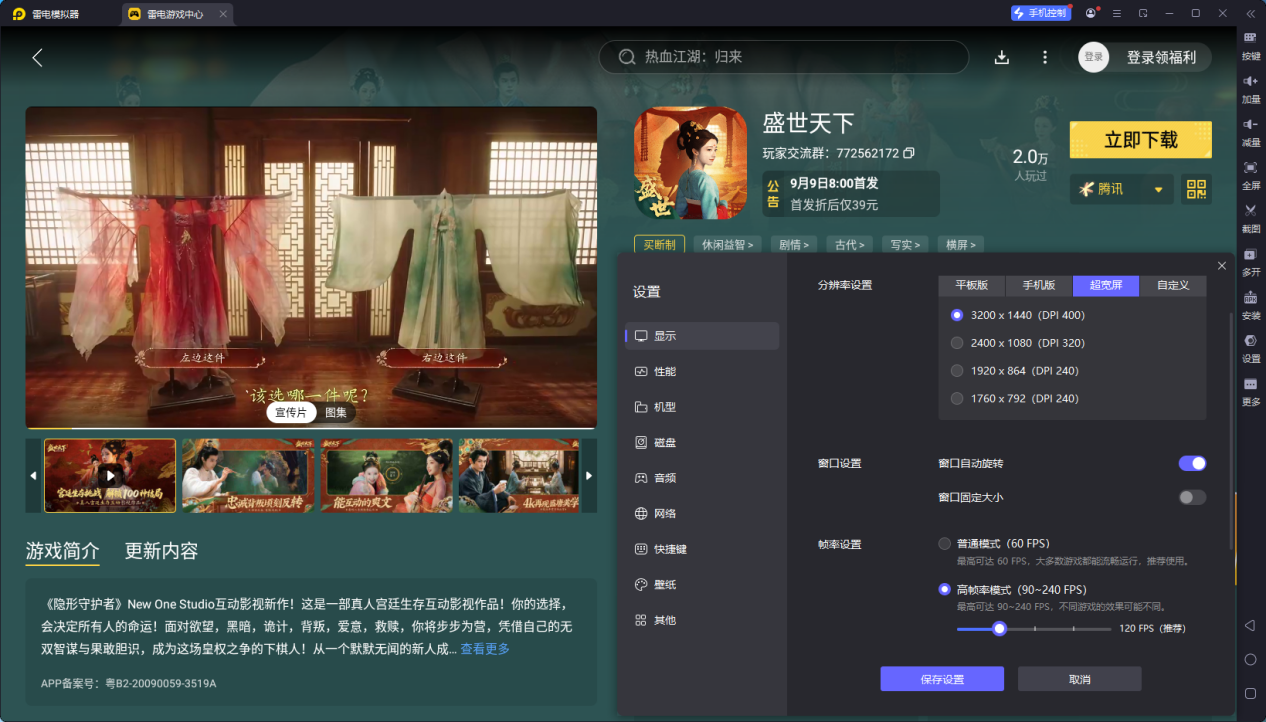
Task: Switch the media viewer to 图集
Action: point(336,412)
